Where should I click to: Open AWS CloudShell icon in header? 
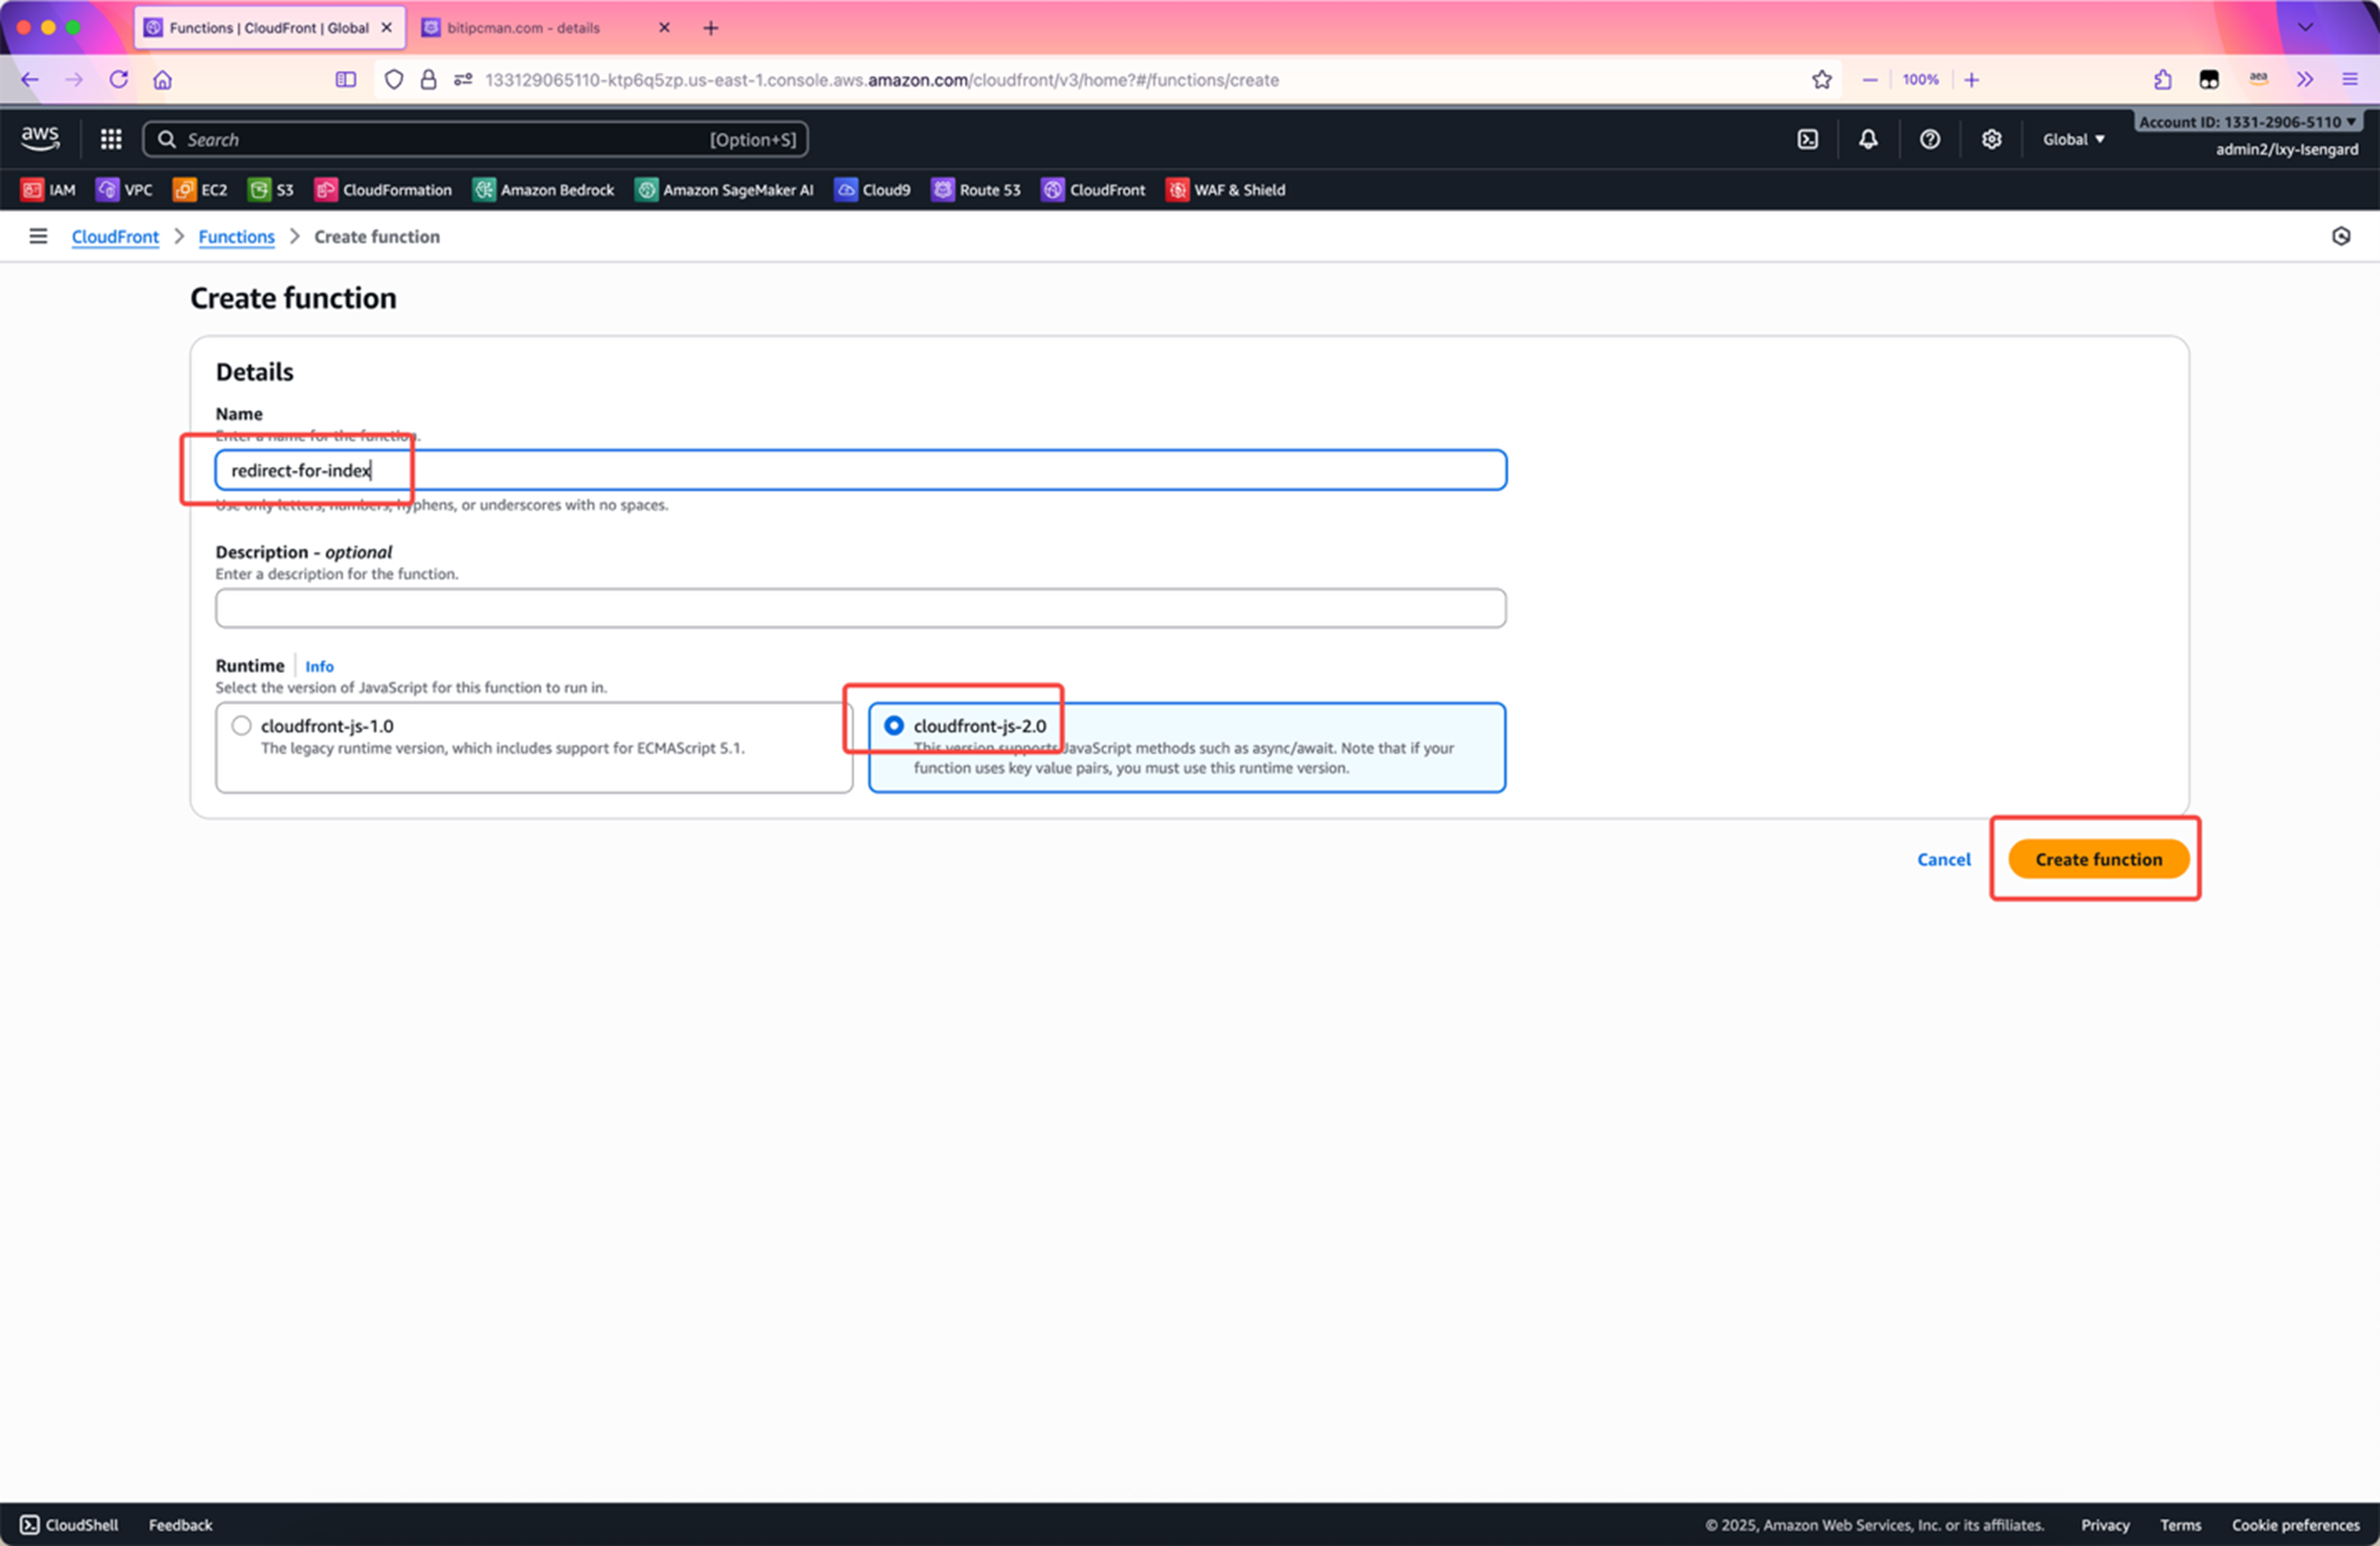pyautogui.click(x=1807, y=139)
